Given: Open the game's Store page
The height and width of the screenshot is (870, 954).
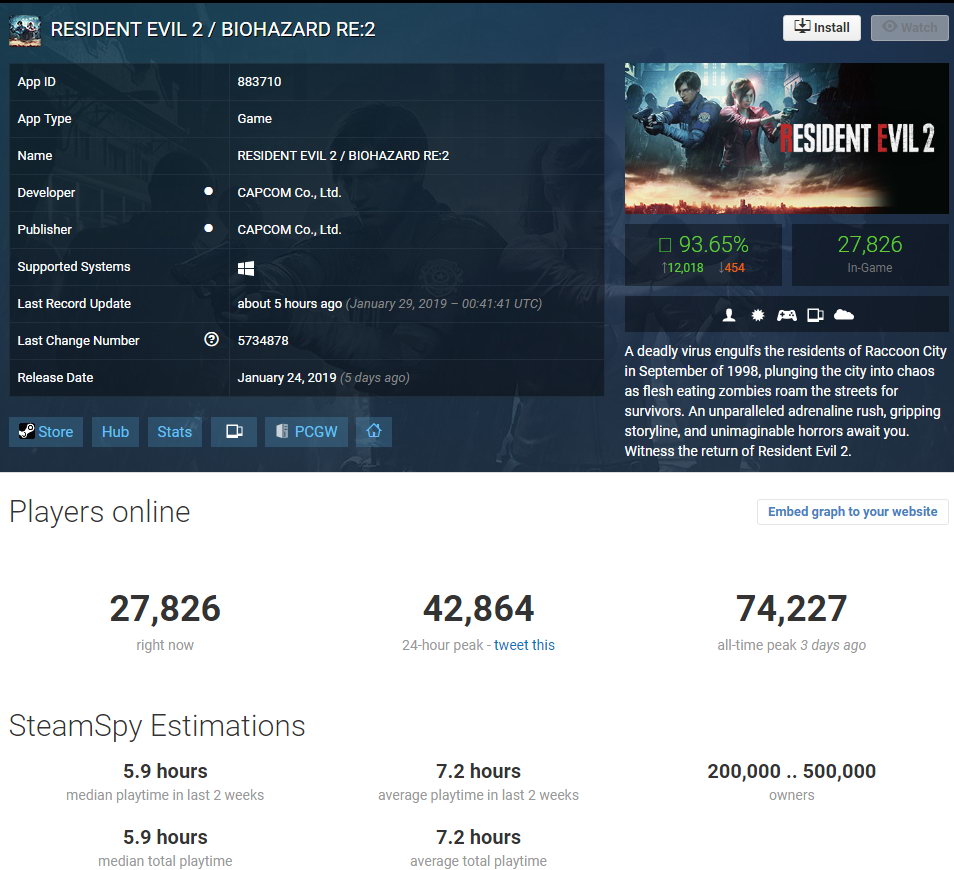Looking at the screenshot, I should point(46,431).
